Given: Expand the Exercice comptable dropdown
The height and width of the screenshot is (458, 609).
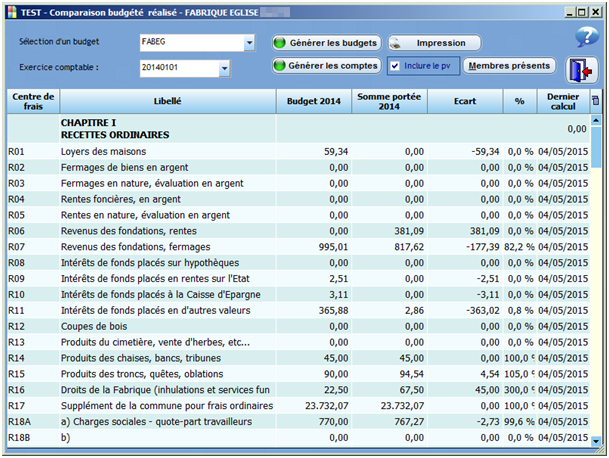Looking at the screenshot, I should click(x=224, y=68).
